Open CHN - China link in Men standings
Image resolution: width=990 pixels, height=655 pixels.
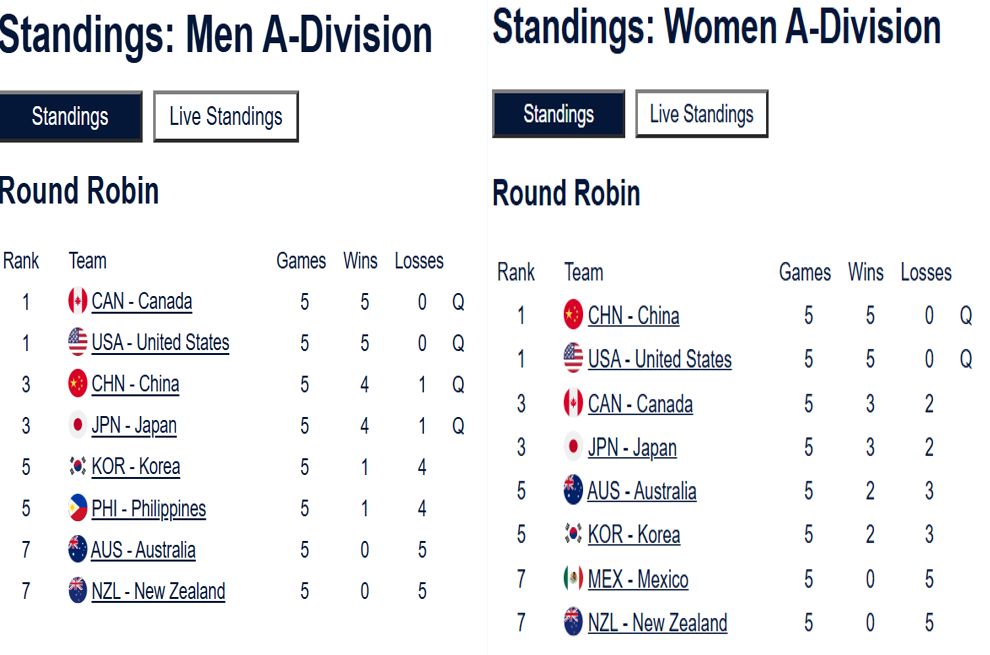coord(135,384)
